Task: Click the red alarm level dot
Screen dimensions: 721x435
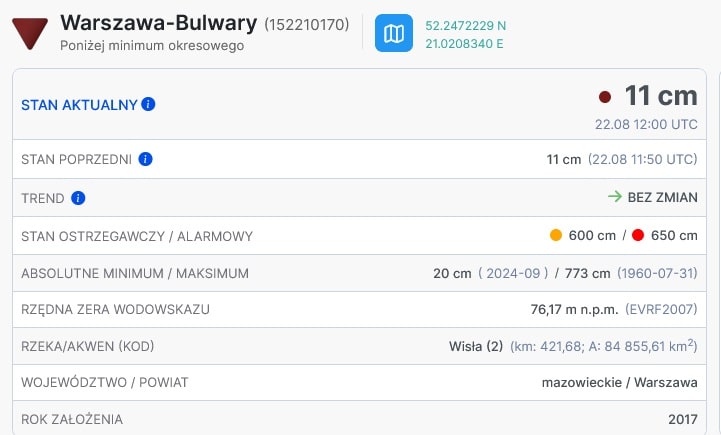Action: coord(638,235)
